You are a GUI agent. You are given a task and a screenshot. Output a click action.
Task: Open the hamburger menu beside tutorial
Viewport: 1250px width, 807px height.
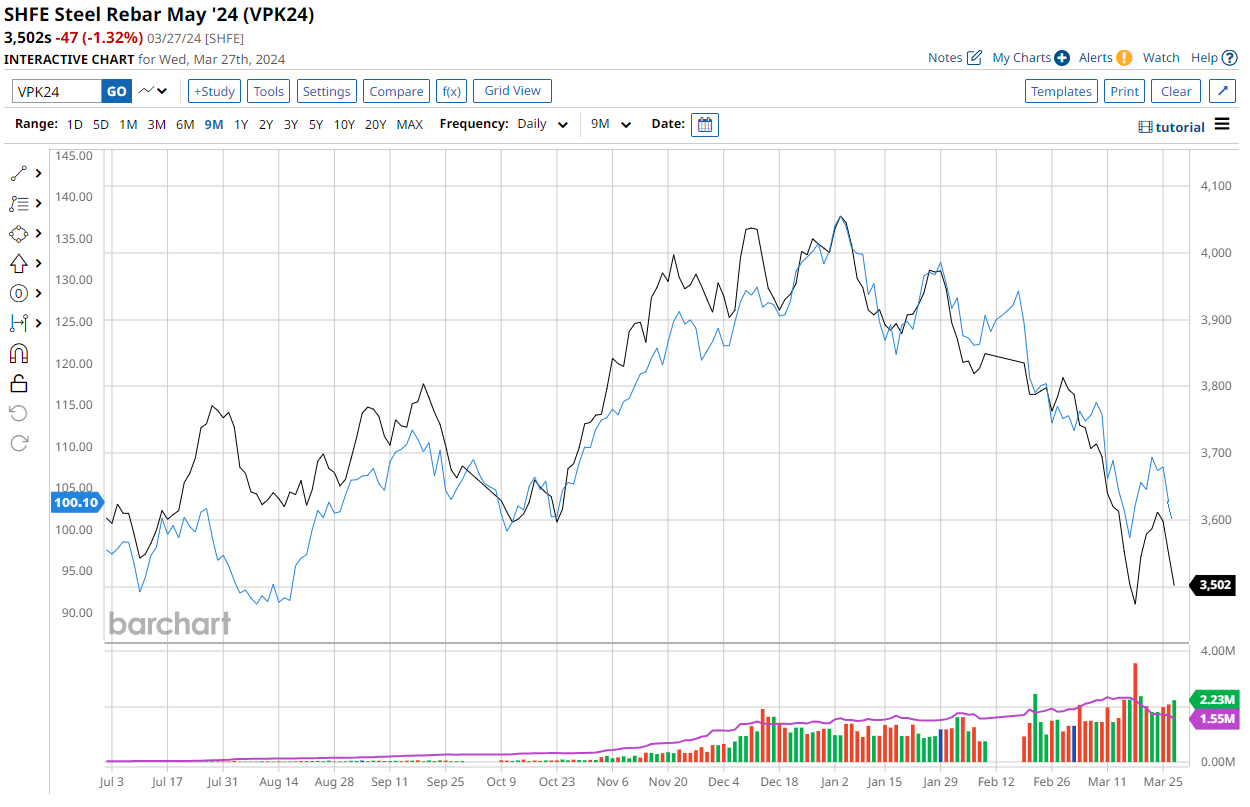1222,125
